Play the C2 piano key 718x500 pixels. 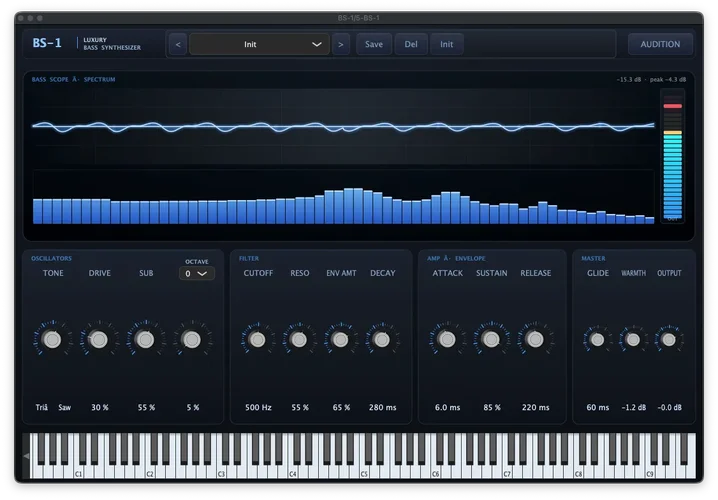click(150, 470)
